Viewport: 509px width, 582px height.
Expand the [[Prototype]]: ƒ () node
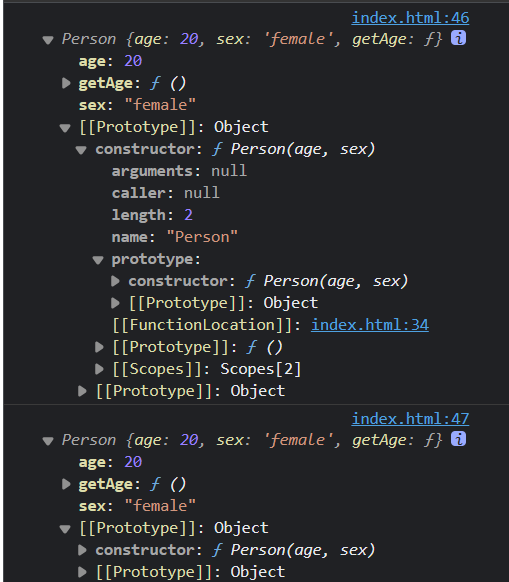99,347
